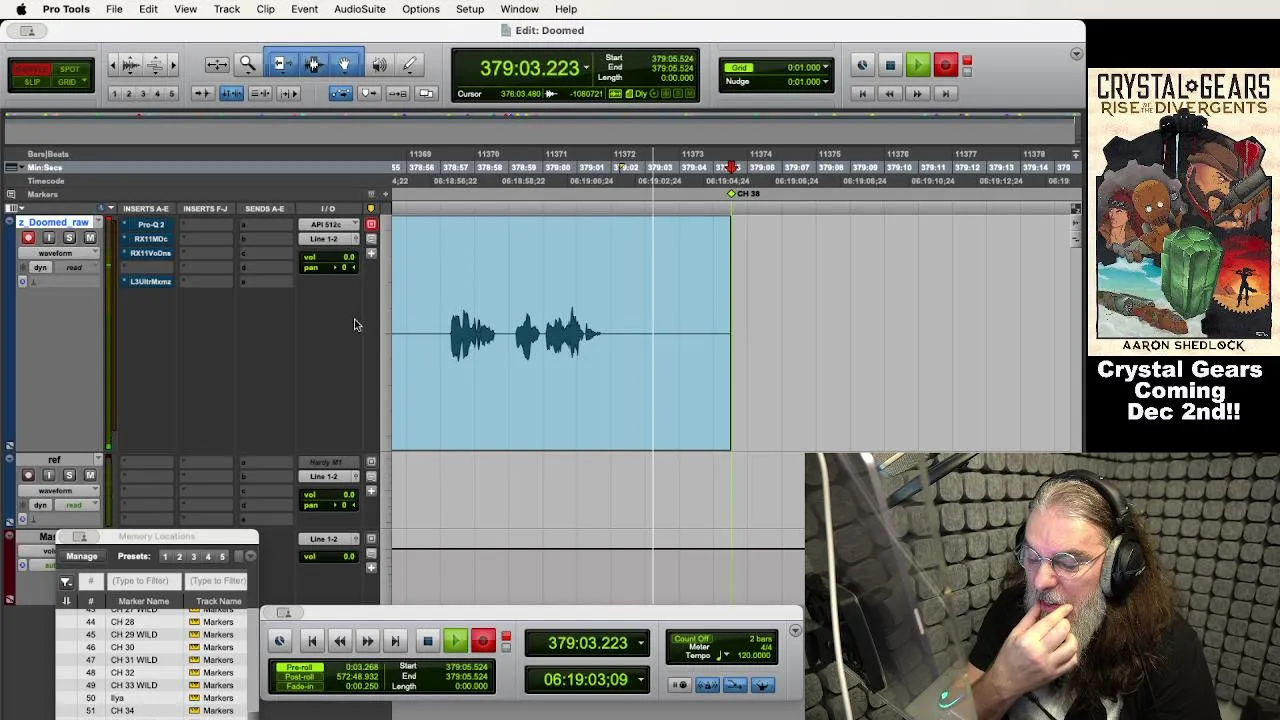1280x720 pixels.
Task: Click the green Play button in Transport window
Action: coord(455,642)
